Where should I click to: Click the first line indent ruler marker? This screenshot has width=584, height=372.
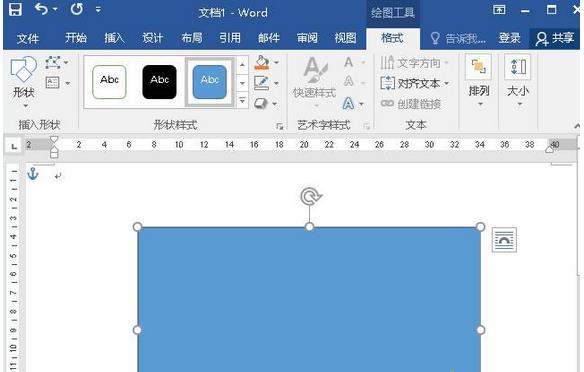point(54,140)
